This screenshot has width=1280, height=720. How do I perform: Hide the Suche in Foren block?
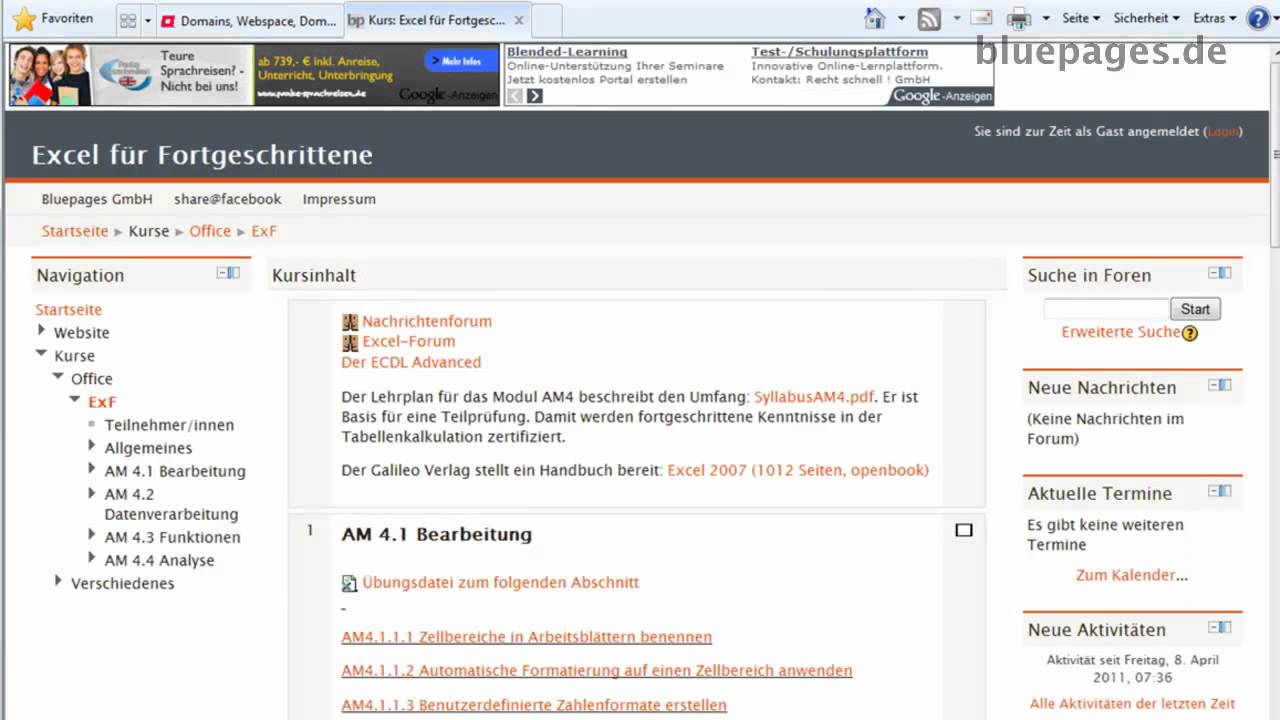tap(1213, 273)
